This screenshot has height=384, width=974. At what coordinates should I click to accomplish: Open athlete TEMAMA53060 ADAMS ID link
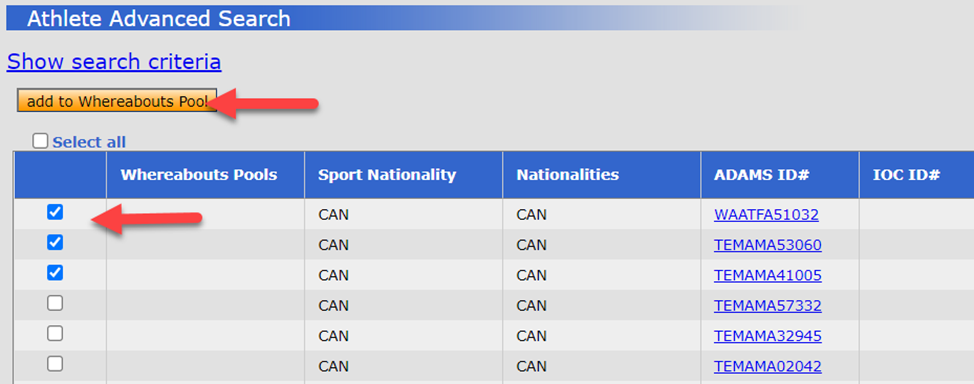tap(768, 245)
